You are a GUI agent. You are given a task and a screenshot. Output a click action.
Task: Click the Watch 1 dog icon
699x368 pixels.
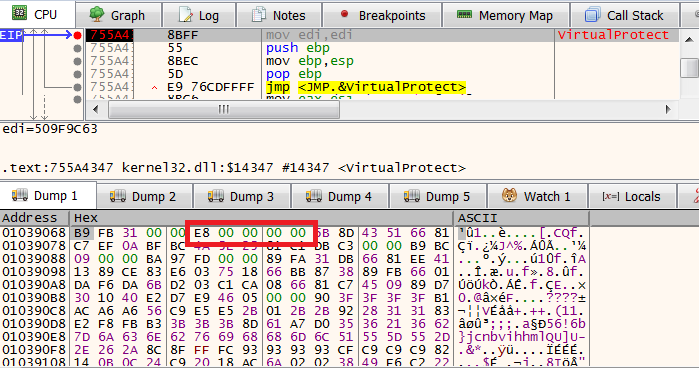click(x=510, y=195)
